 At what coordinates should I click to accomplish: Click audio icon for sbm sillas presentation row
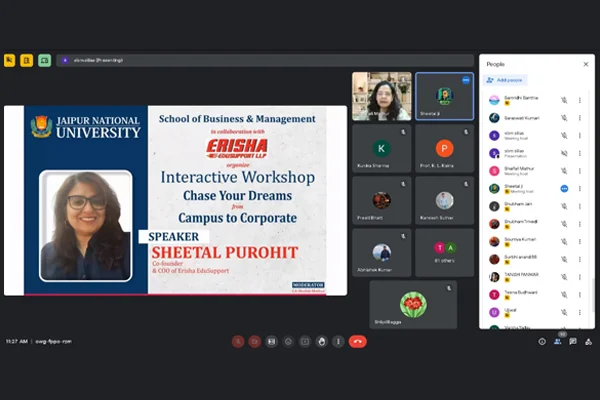tap(564, 153)
